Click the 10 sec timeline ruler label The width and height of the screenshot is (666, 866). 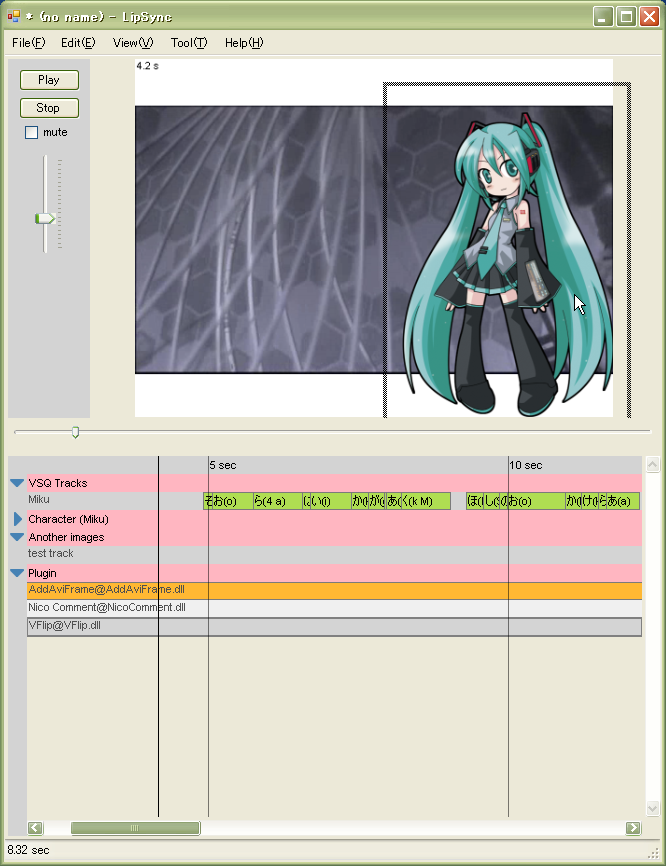pos(526,466)
